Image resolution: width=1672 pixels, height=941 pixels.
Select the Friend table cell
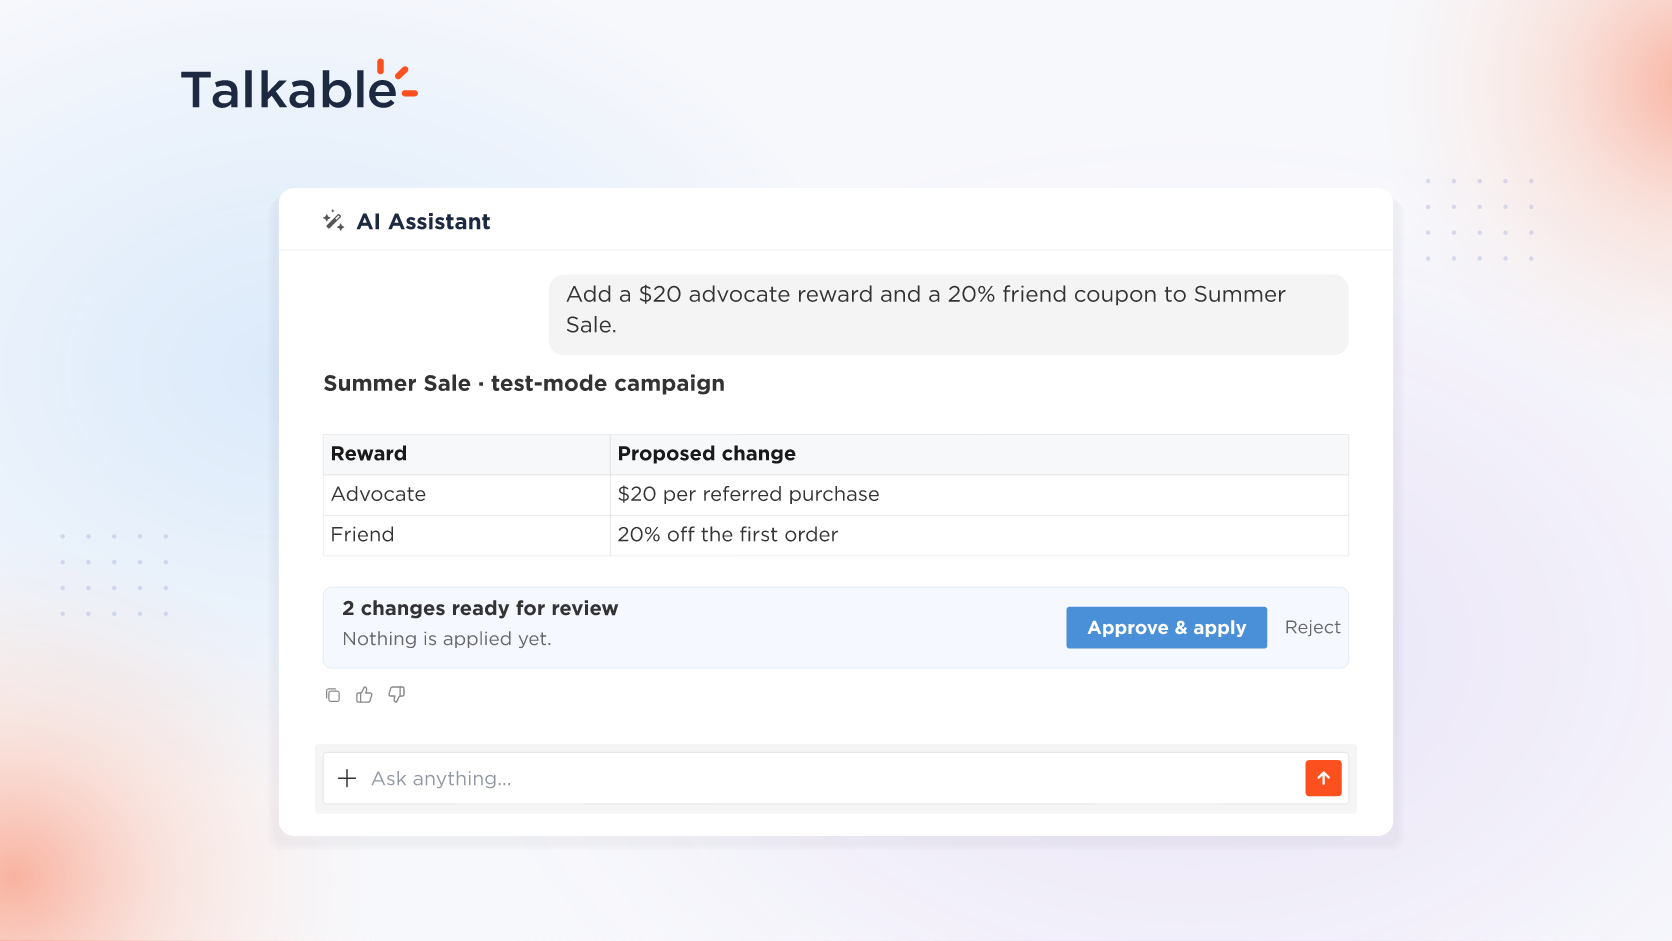(467, 535)
